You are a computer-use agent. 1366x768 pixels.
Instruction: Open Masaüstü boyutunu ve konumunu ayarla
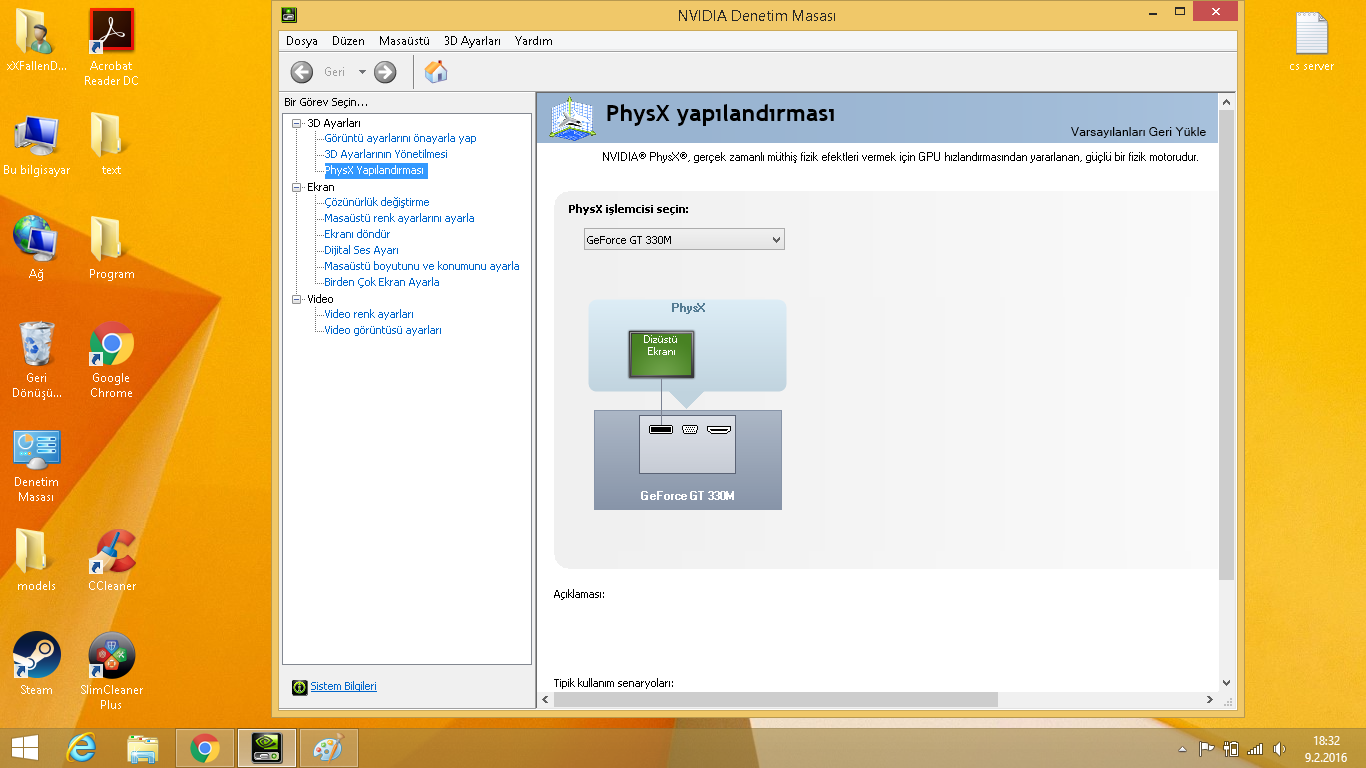tap(422, 266)
